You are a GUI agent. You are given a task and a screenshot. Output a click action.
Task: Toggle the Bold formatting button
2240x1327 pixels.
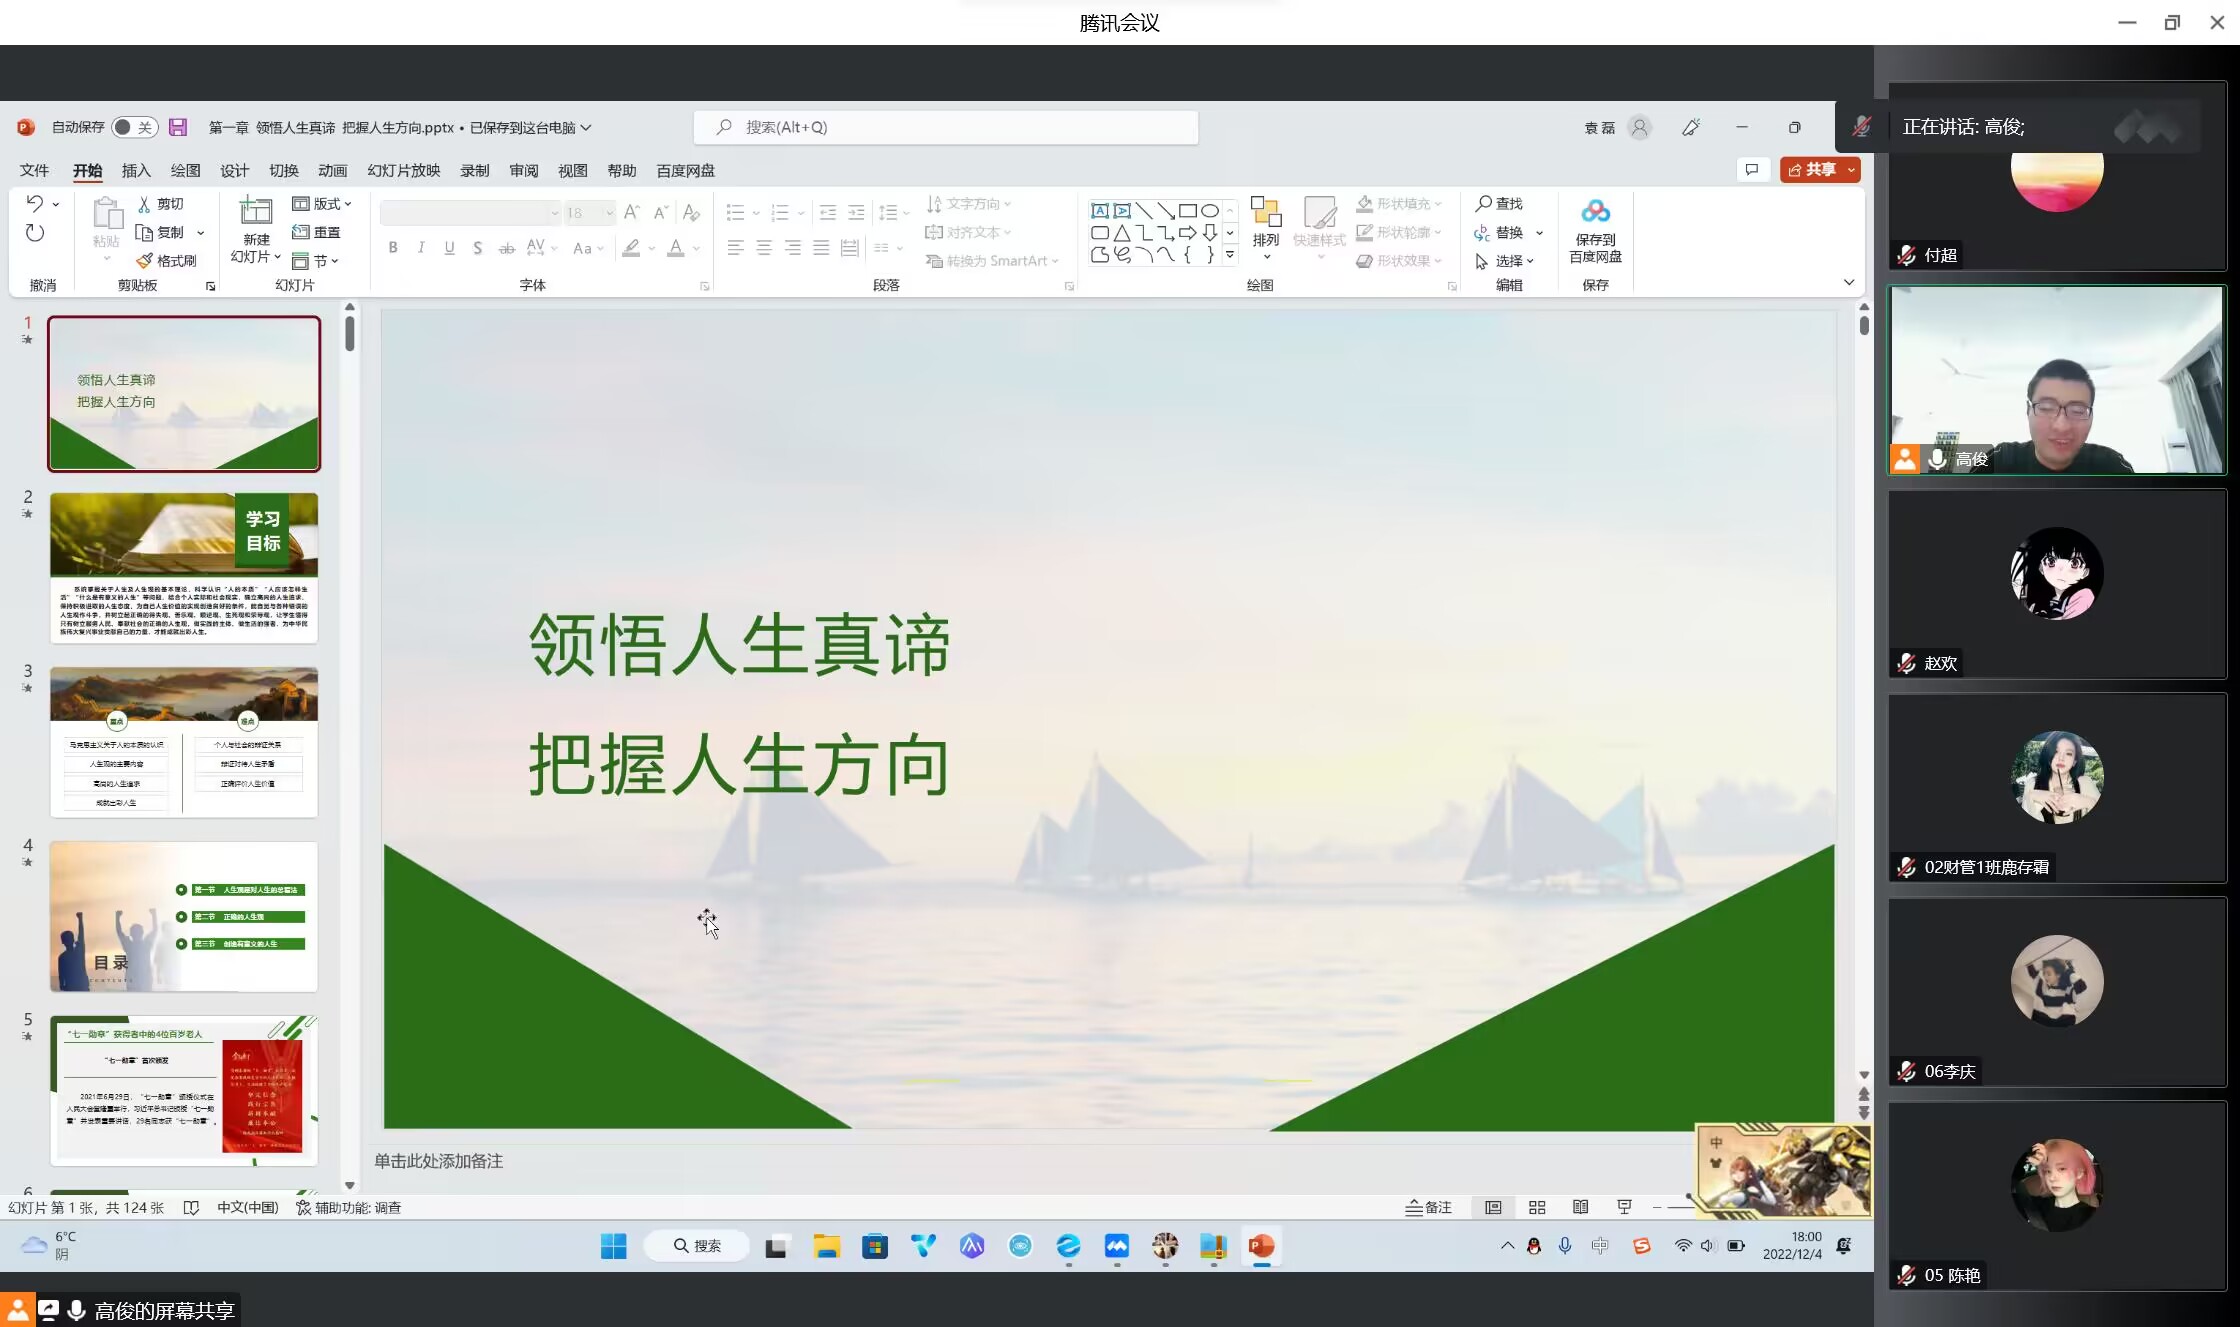(393, 248)
